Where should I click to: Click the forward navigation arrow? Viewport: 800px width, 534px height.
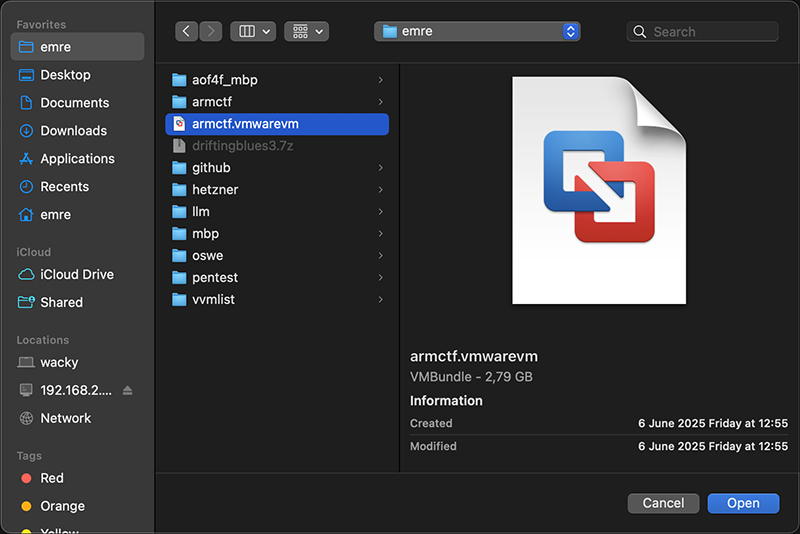click(210, 32)
